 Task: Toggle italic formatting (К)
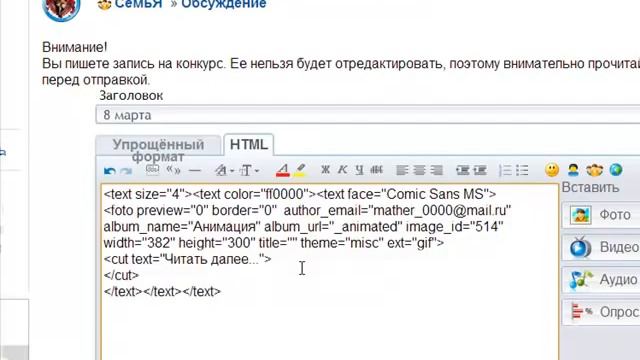click(342, 170)
